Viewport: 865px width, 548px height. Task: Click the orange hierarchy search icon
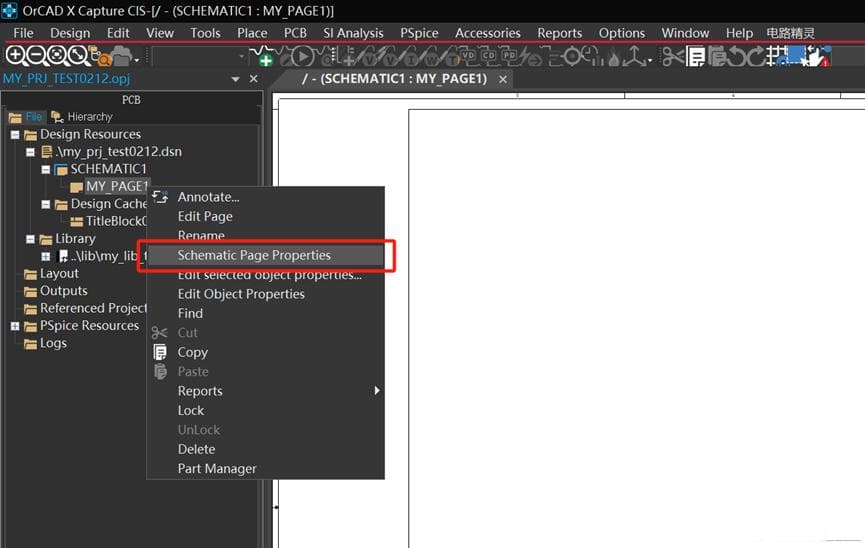[x=100, y=57]
